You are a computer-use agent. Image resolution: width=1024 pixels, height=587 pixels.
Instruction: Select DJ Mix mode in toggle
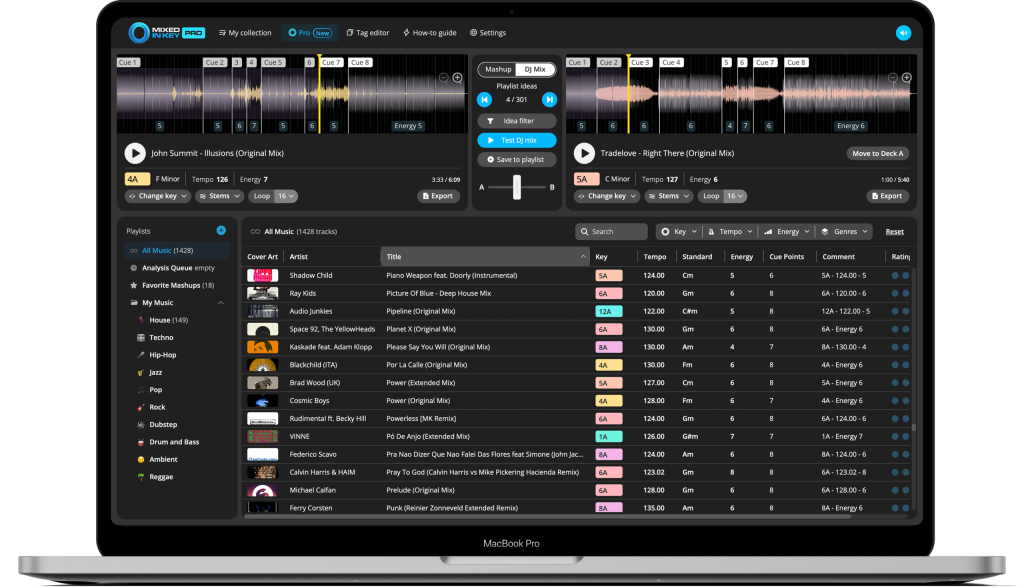coord(533,69)
